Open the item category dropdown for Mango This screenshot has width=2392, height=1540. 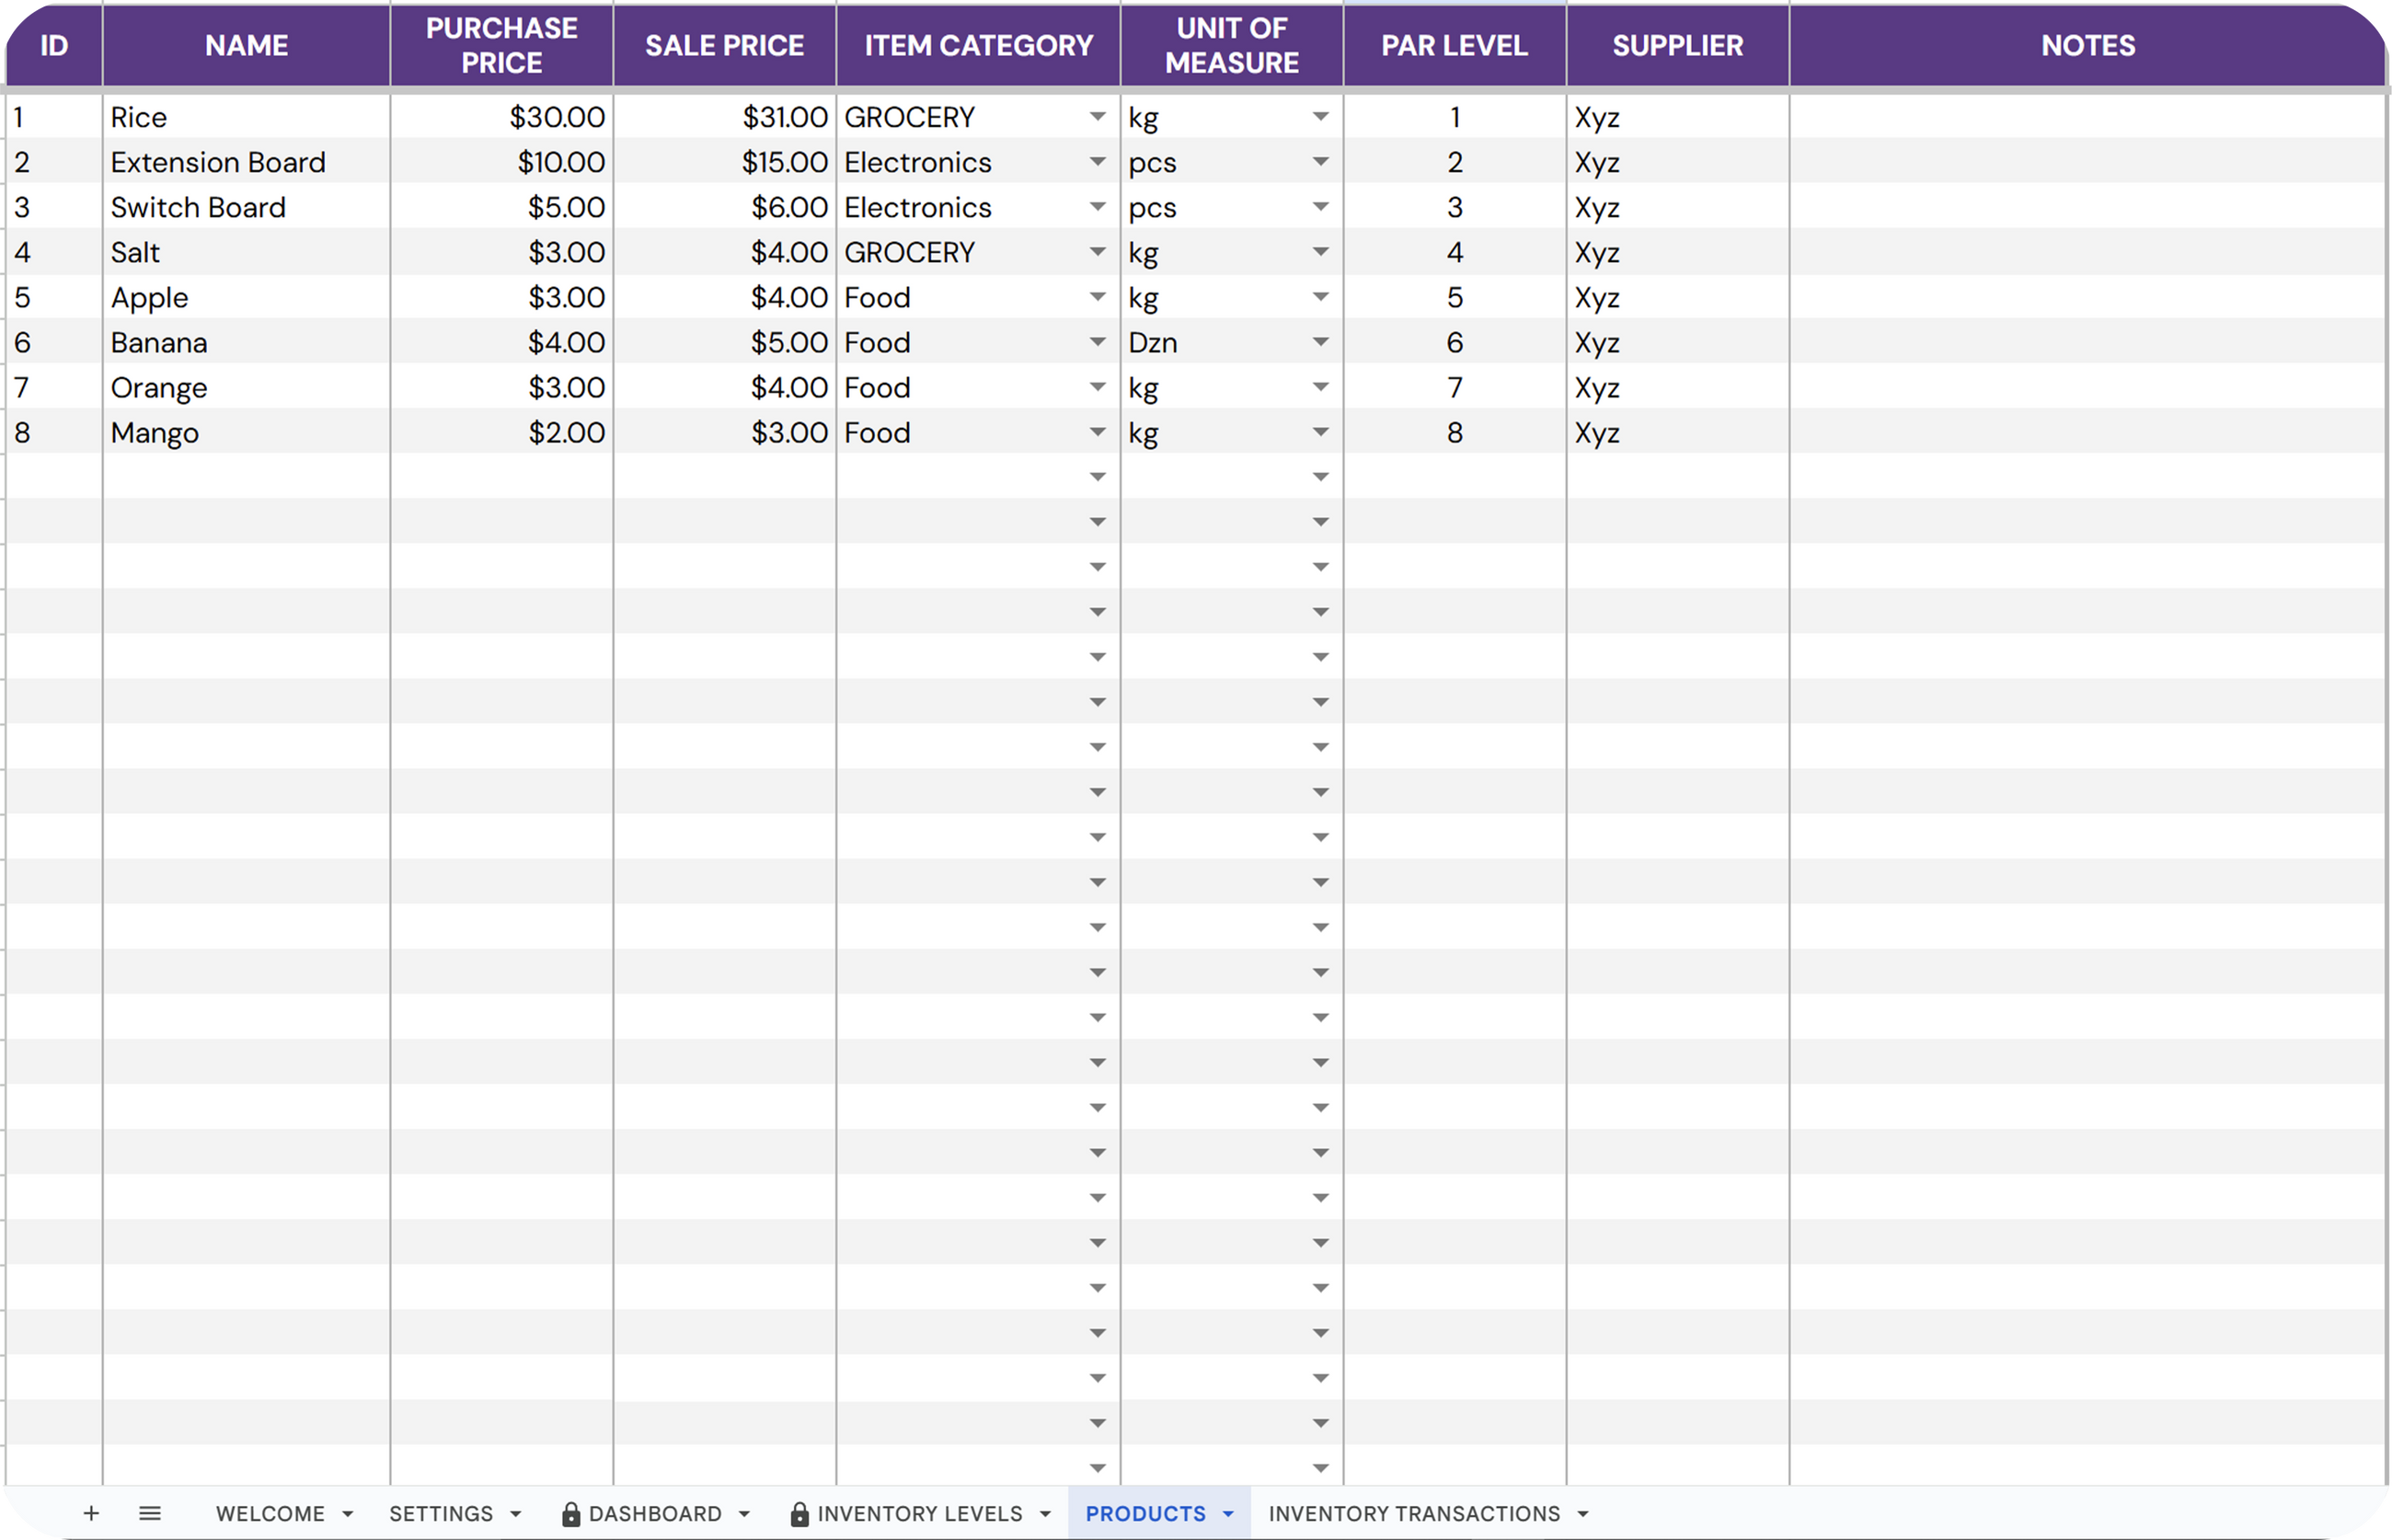1097,432
